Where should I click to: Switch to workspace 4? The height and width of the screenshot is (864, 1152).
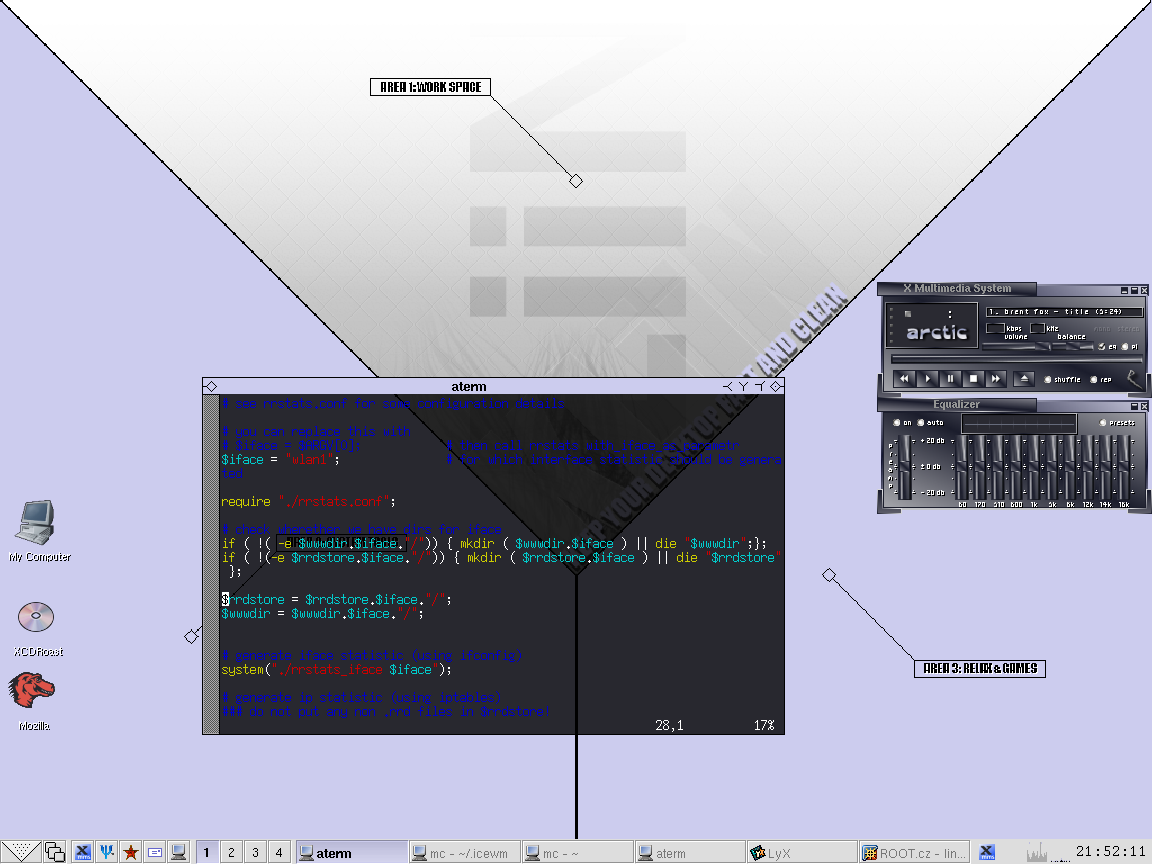click(279, 852)
